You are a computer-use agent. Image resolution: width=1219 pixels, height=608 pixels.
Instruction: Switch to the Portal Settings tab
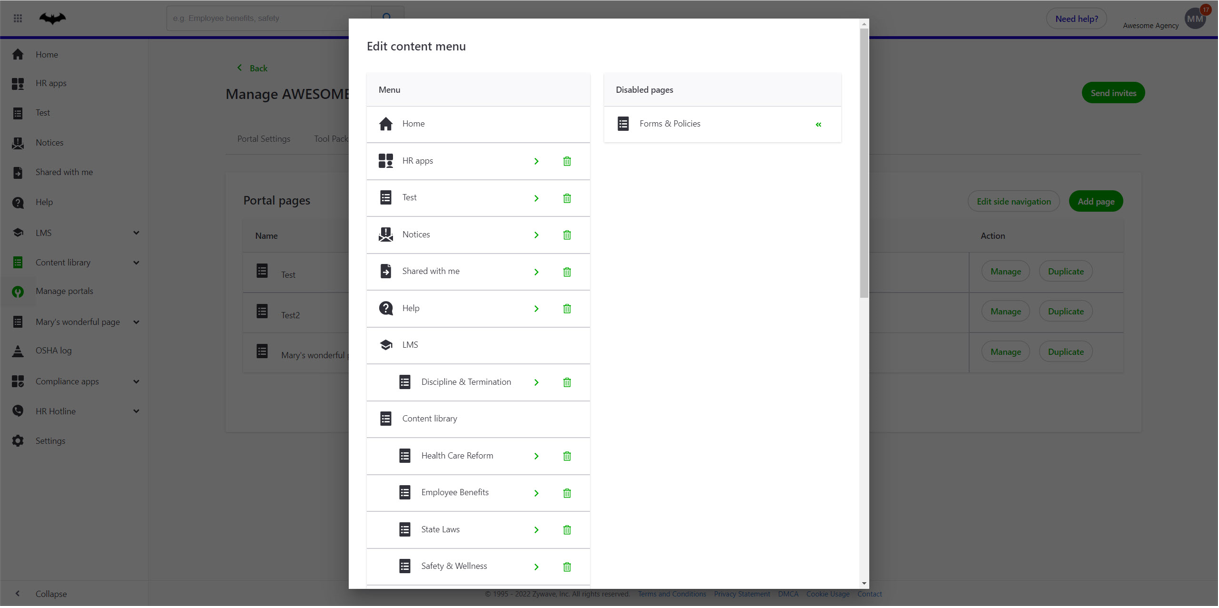tap(263, 139)
